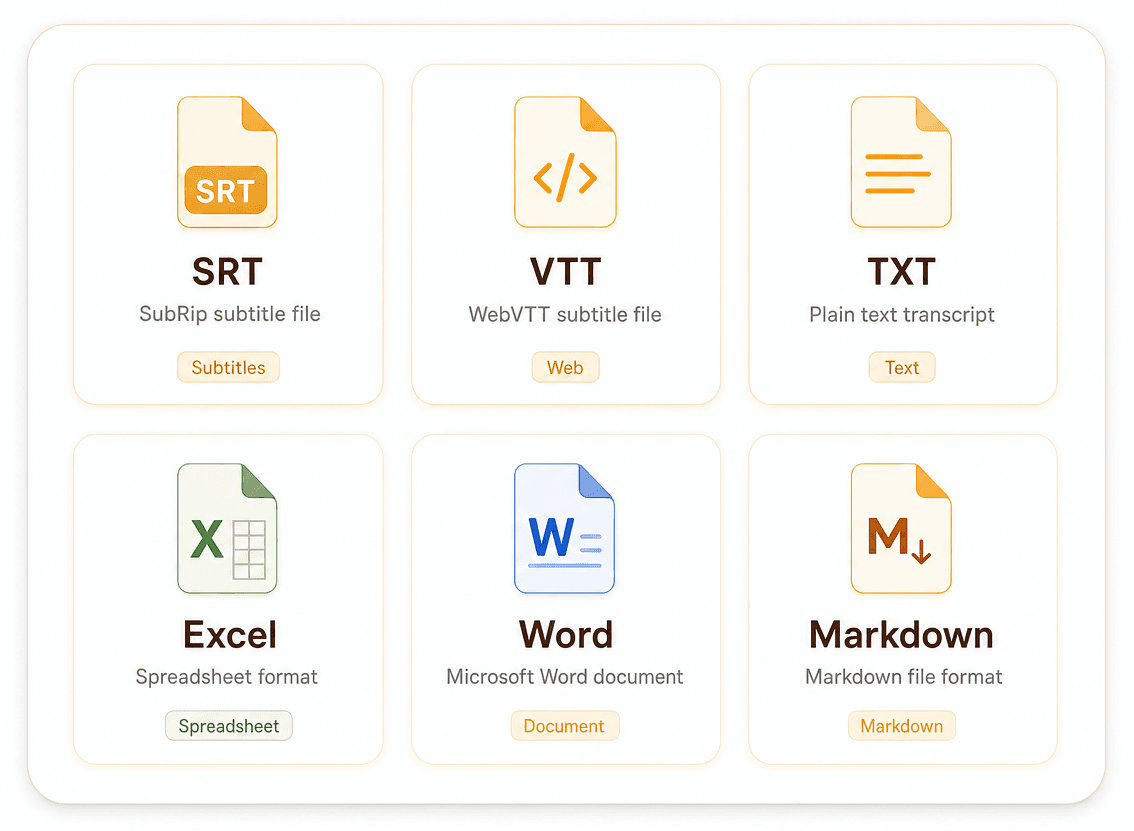Click the SRT file icon
Viewport: 1134px width, 831px height.
pos(227,162)
